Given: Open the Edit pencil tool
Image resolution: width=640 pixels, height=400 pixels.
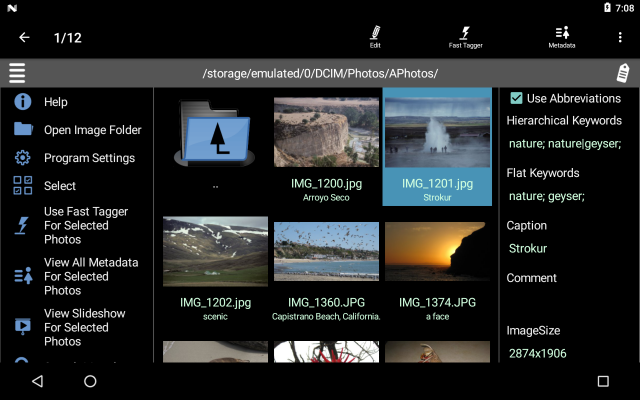Looking at the screenshot, I should [x=375, y=37].
